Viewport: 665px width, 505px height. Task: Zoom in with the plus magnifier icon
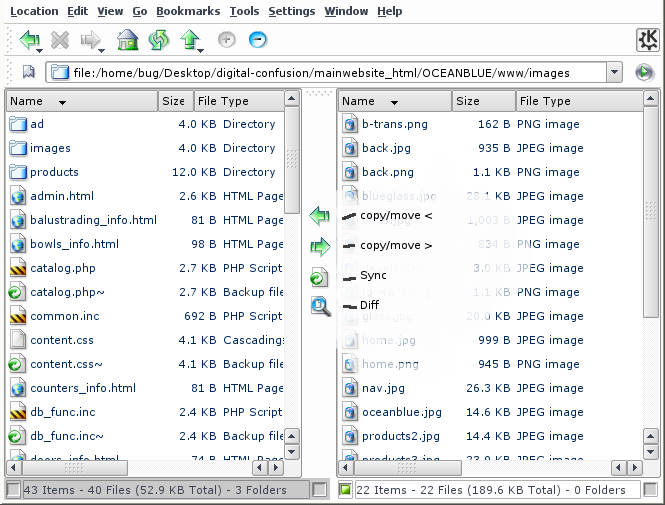click(226, 40)
